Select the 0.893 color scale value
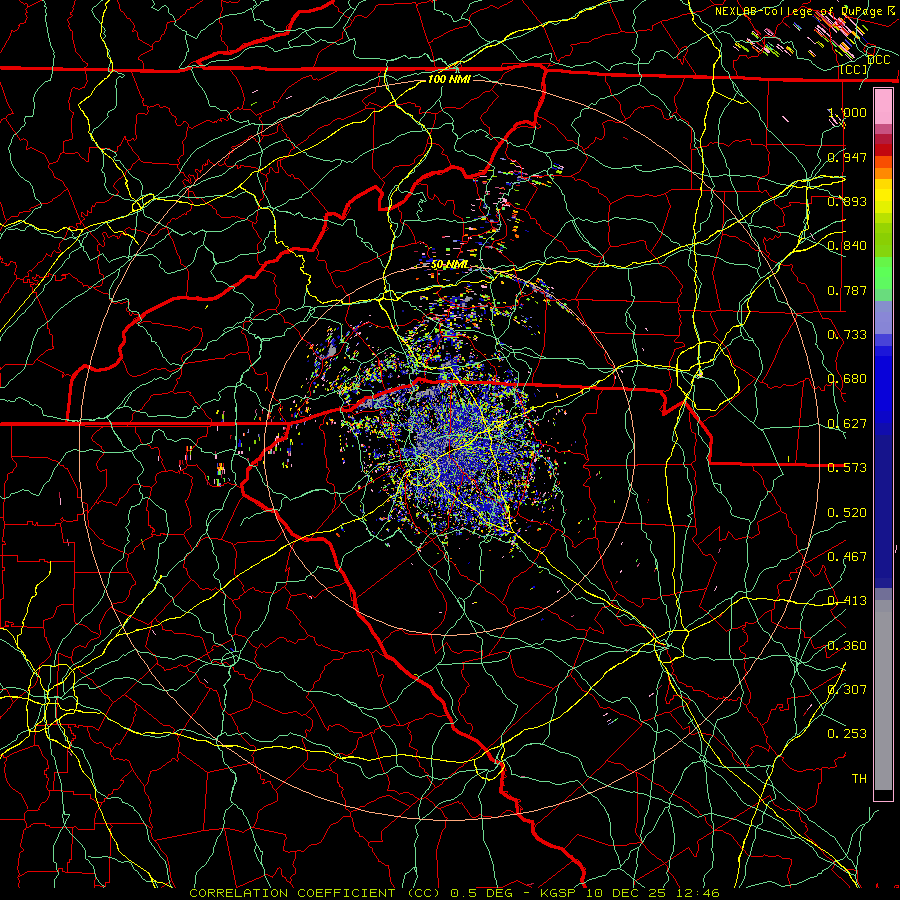Screen dimensions: 900x900 pos(847,201)
